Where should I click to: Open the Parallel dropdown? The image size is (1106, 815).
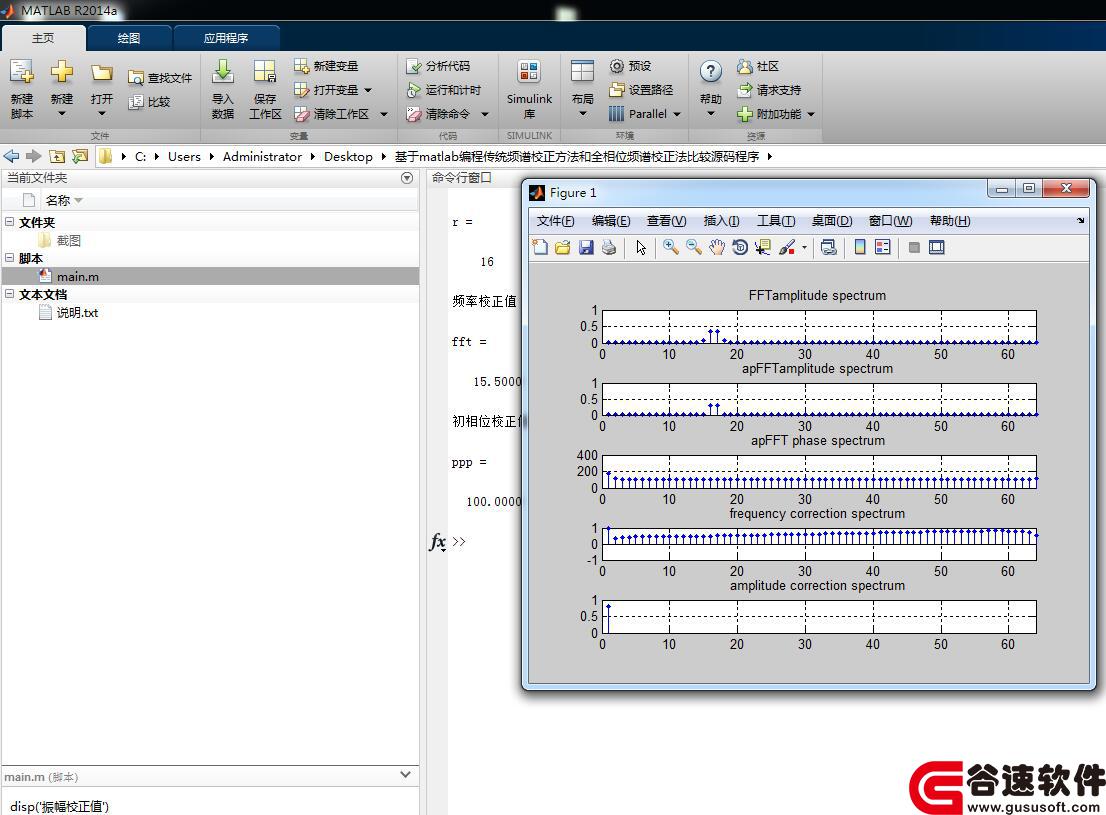pos(677,114)
